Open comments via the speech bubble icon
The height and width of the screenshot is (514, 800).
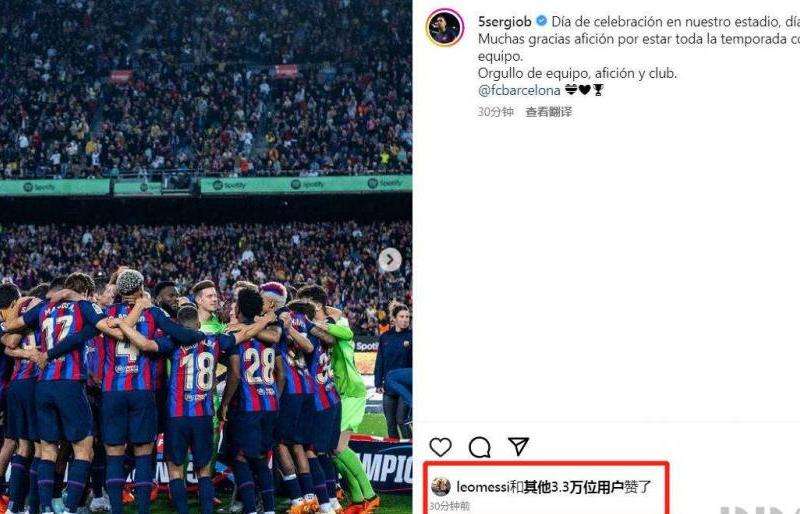[480, 447]
